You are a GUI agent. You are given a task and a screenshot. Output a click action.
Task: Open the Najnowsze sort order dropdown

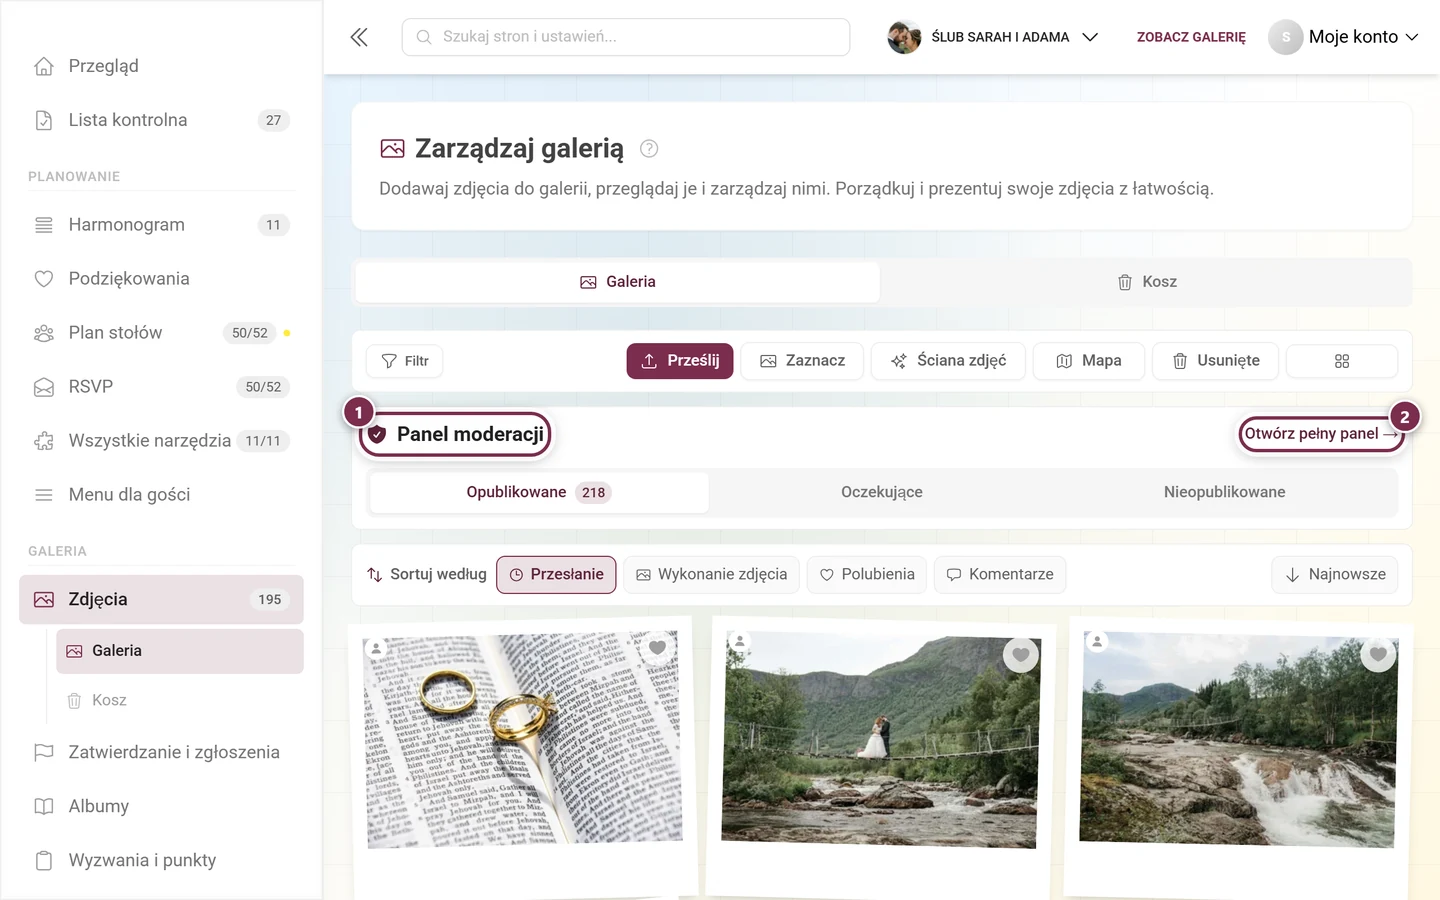(x=1335, y=575)
